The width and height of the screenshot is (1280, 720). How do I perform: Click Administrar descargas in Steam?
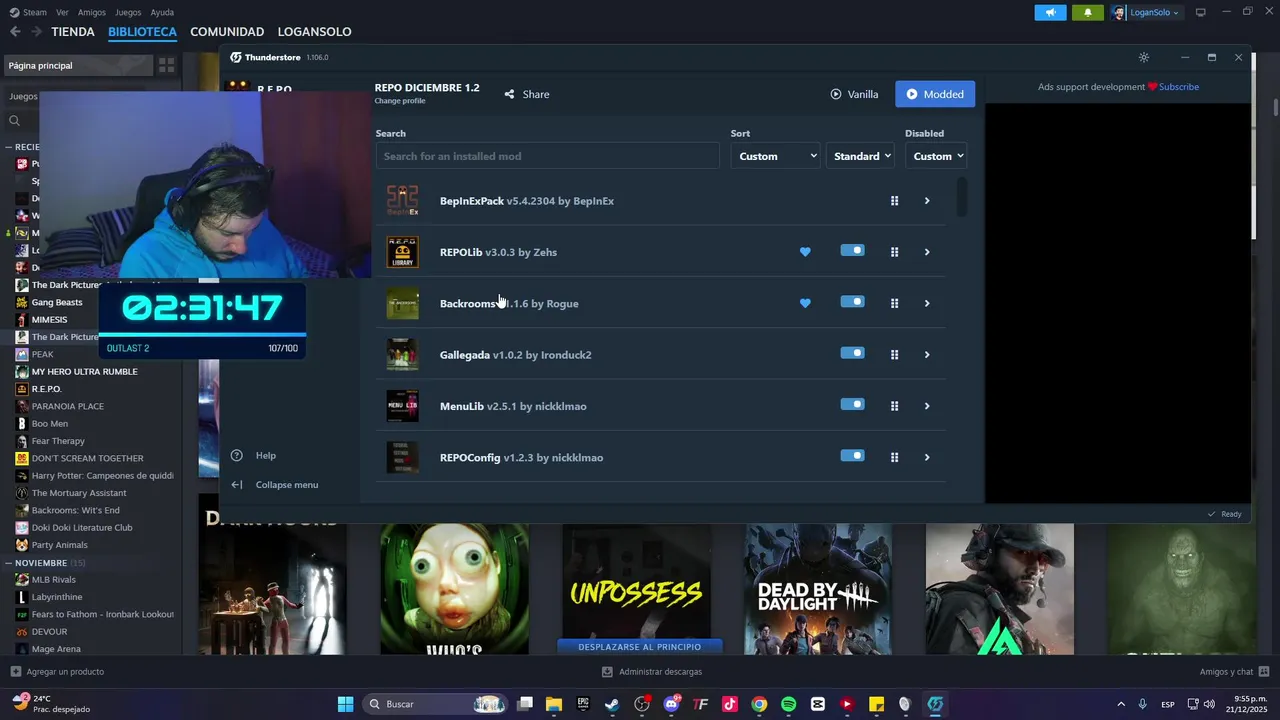(652, 672)
